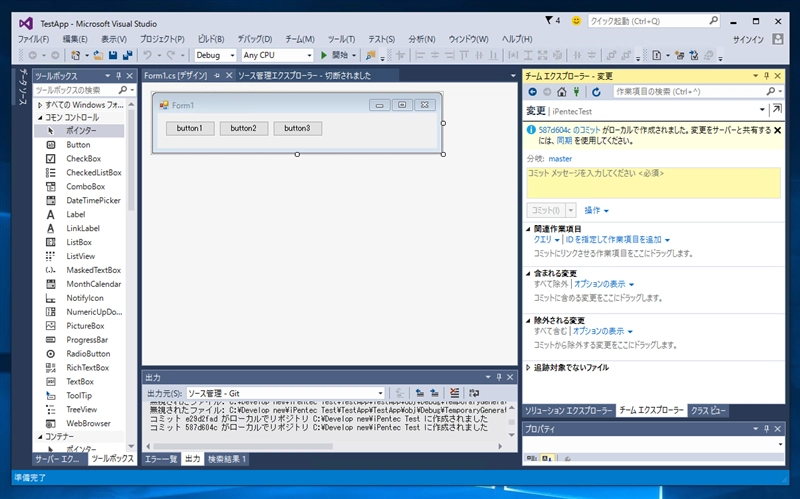The width and height of the screenshot is (800, 499).
Task: Select the DateTimePicker toolbox item
Action: [x=79, y=201]
